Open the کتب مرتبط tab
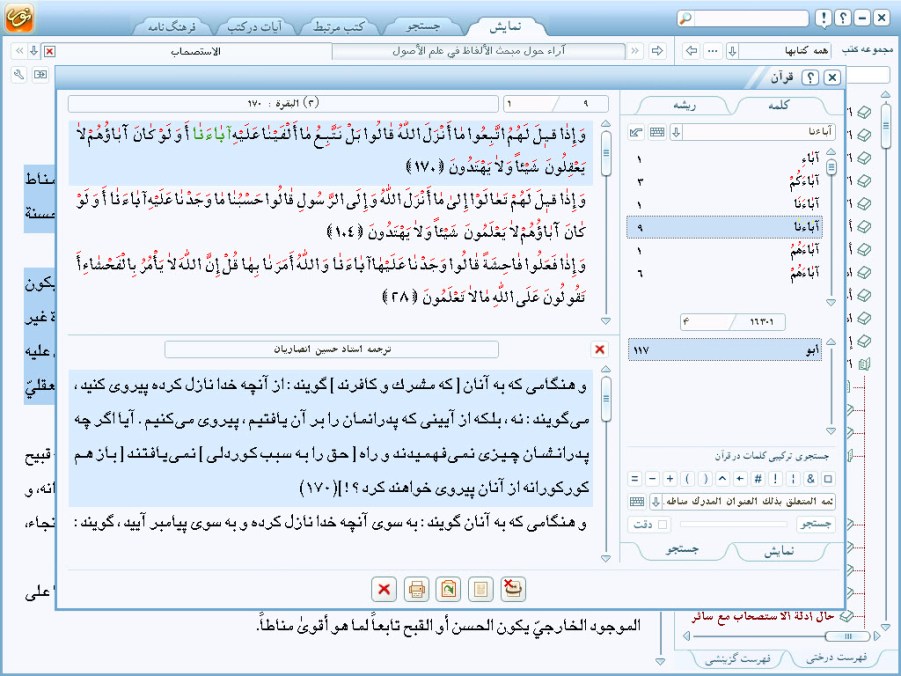This screenshot has height=676, width=901. click(338, 26)
